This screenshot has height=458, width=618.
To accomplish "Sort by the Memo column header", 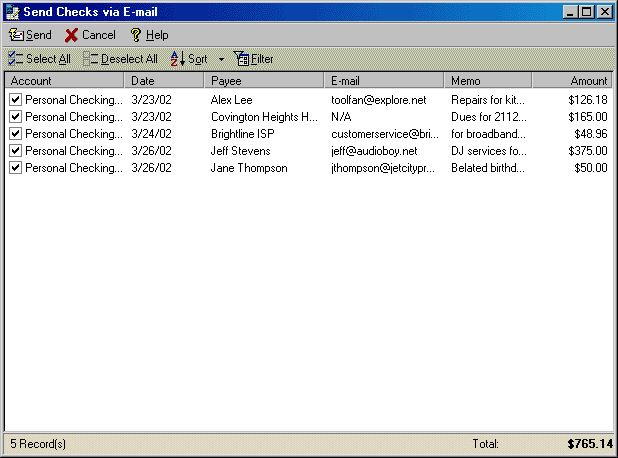I will click(488, 80).
